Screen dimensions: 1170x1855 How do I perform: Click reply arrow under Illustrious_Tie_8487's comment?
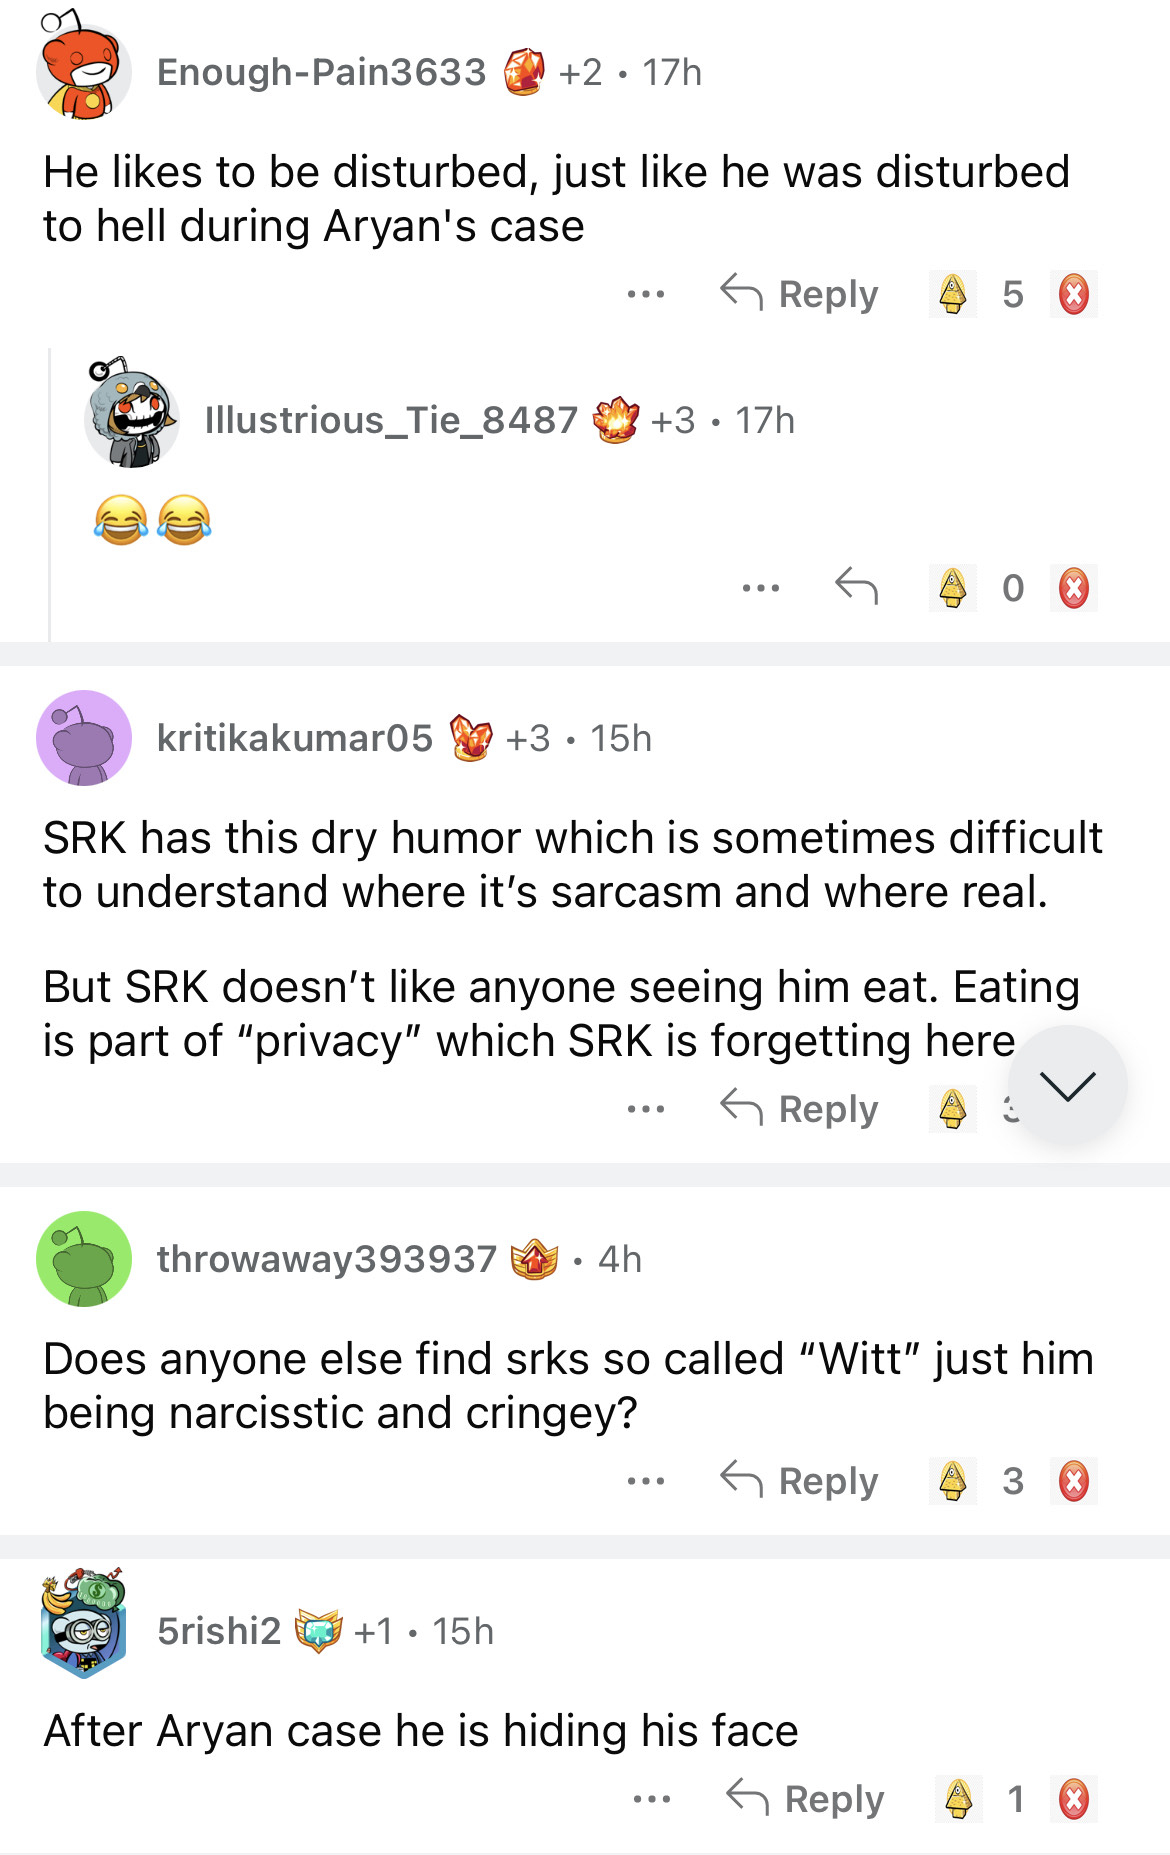point(856,587)
